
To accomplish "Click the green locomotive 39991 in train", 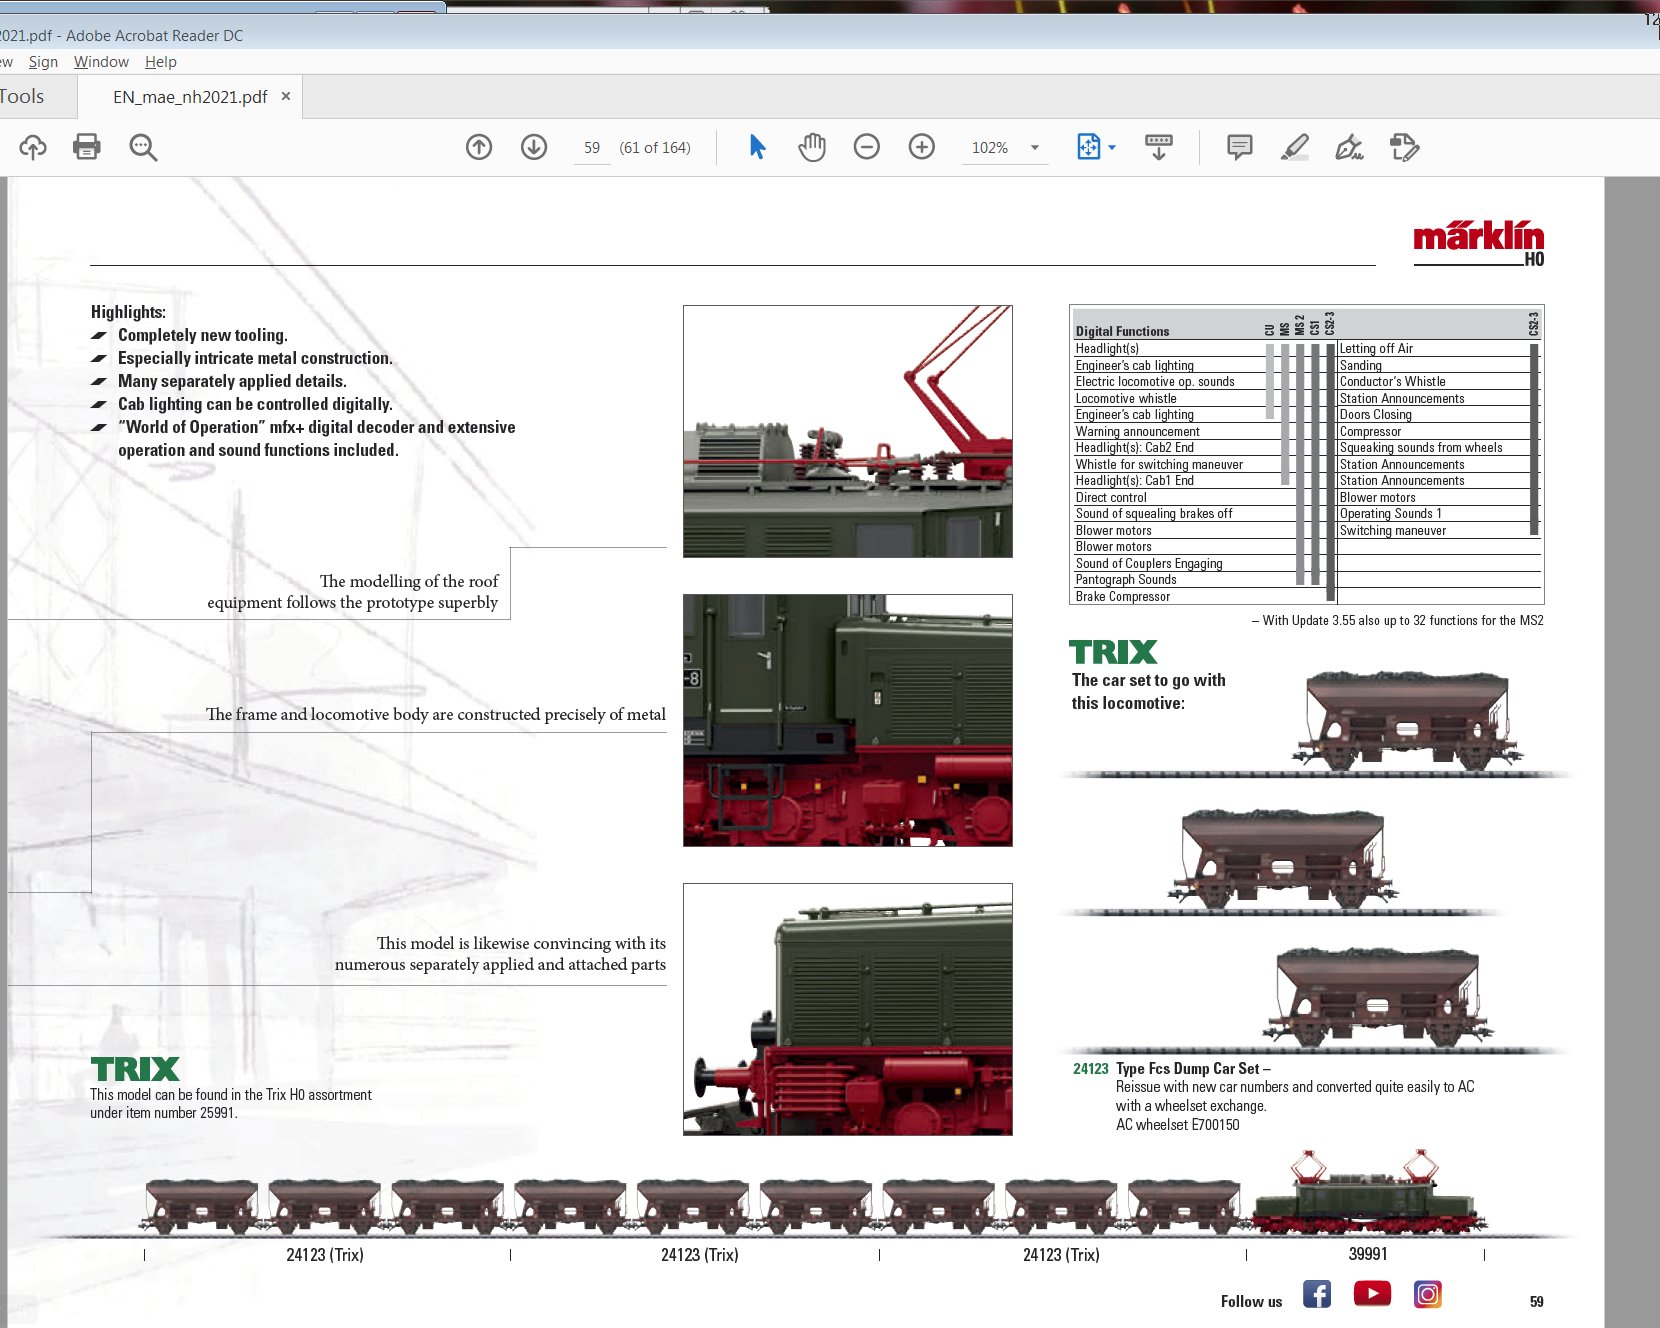I will (x=1369, y=1194).
